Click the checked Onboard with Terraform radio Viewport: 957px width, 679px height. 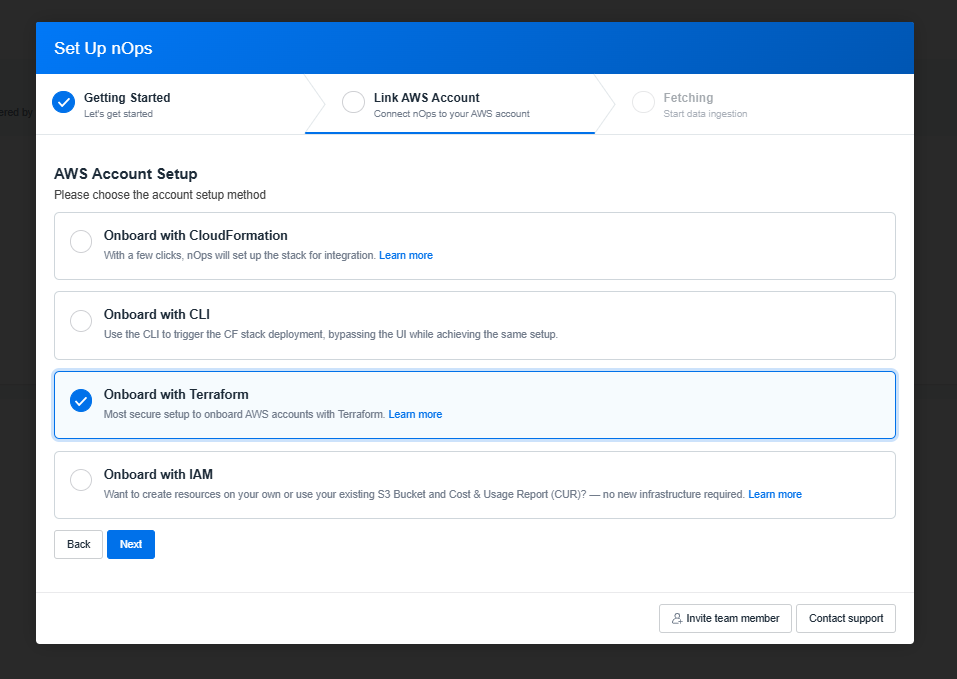(81, 401)
